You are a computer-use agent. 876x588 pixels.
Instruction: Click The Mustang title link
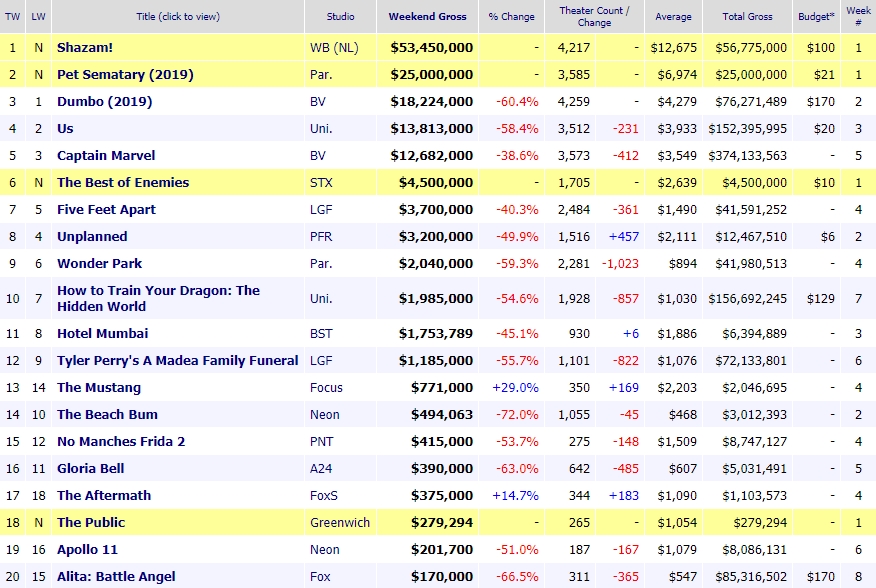coord(99,387)
